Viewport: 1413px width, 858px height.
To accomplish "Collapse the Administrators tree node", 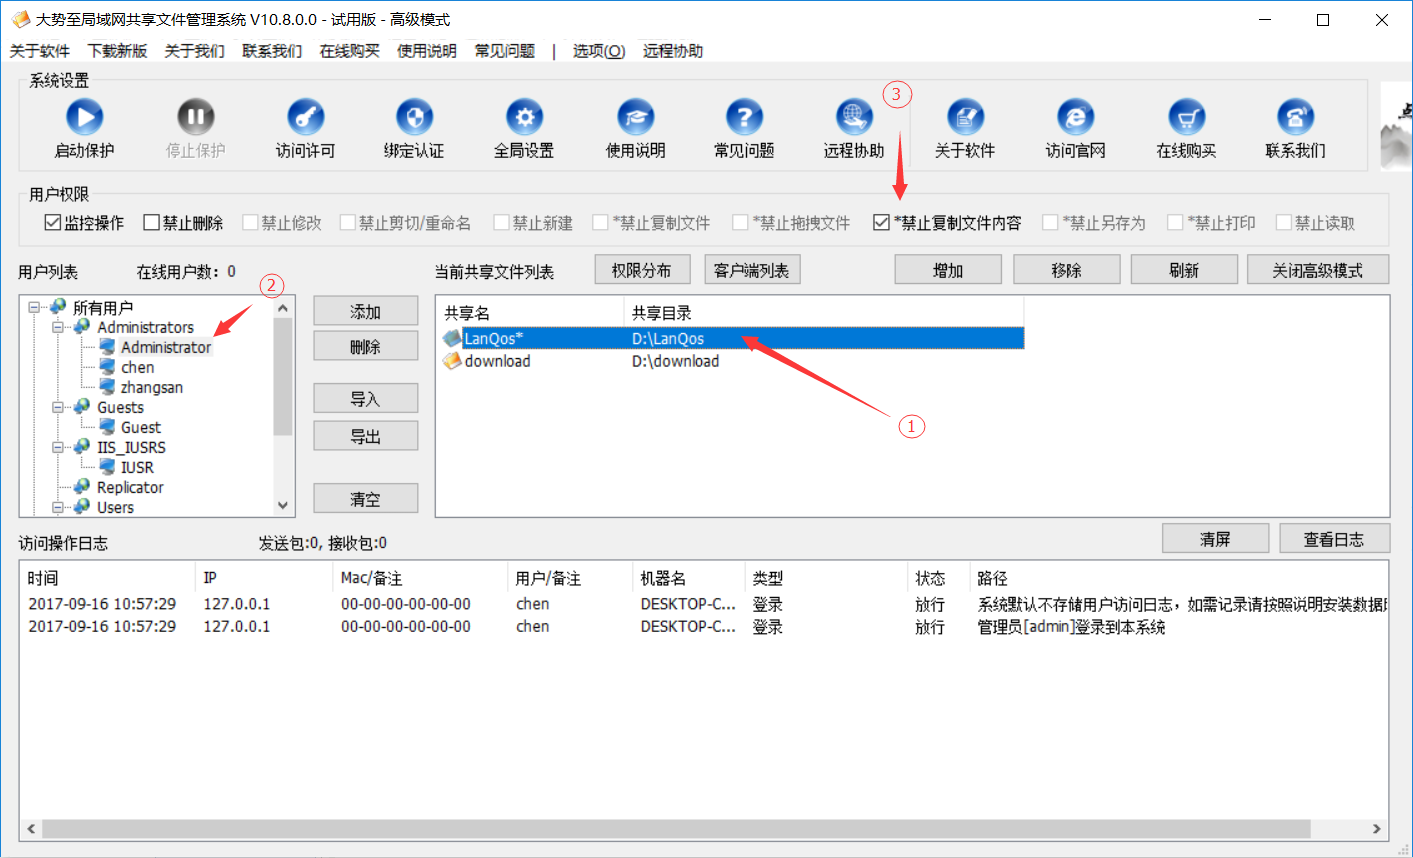I will point(58,327).
